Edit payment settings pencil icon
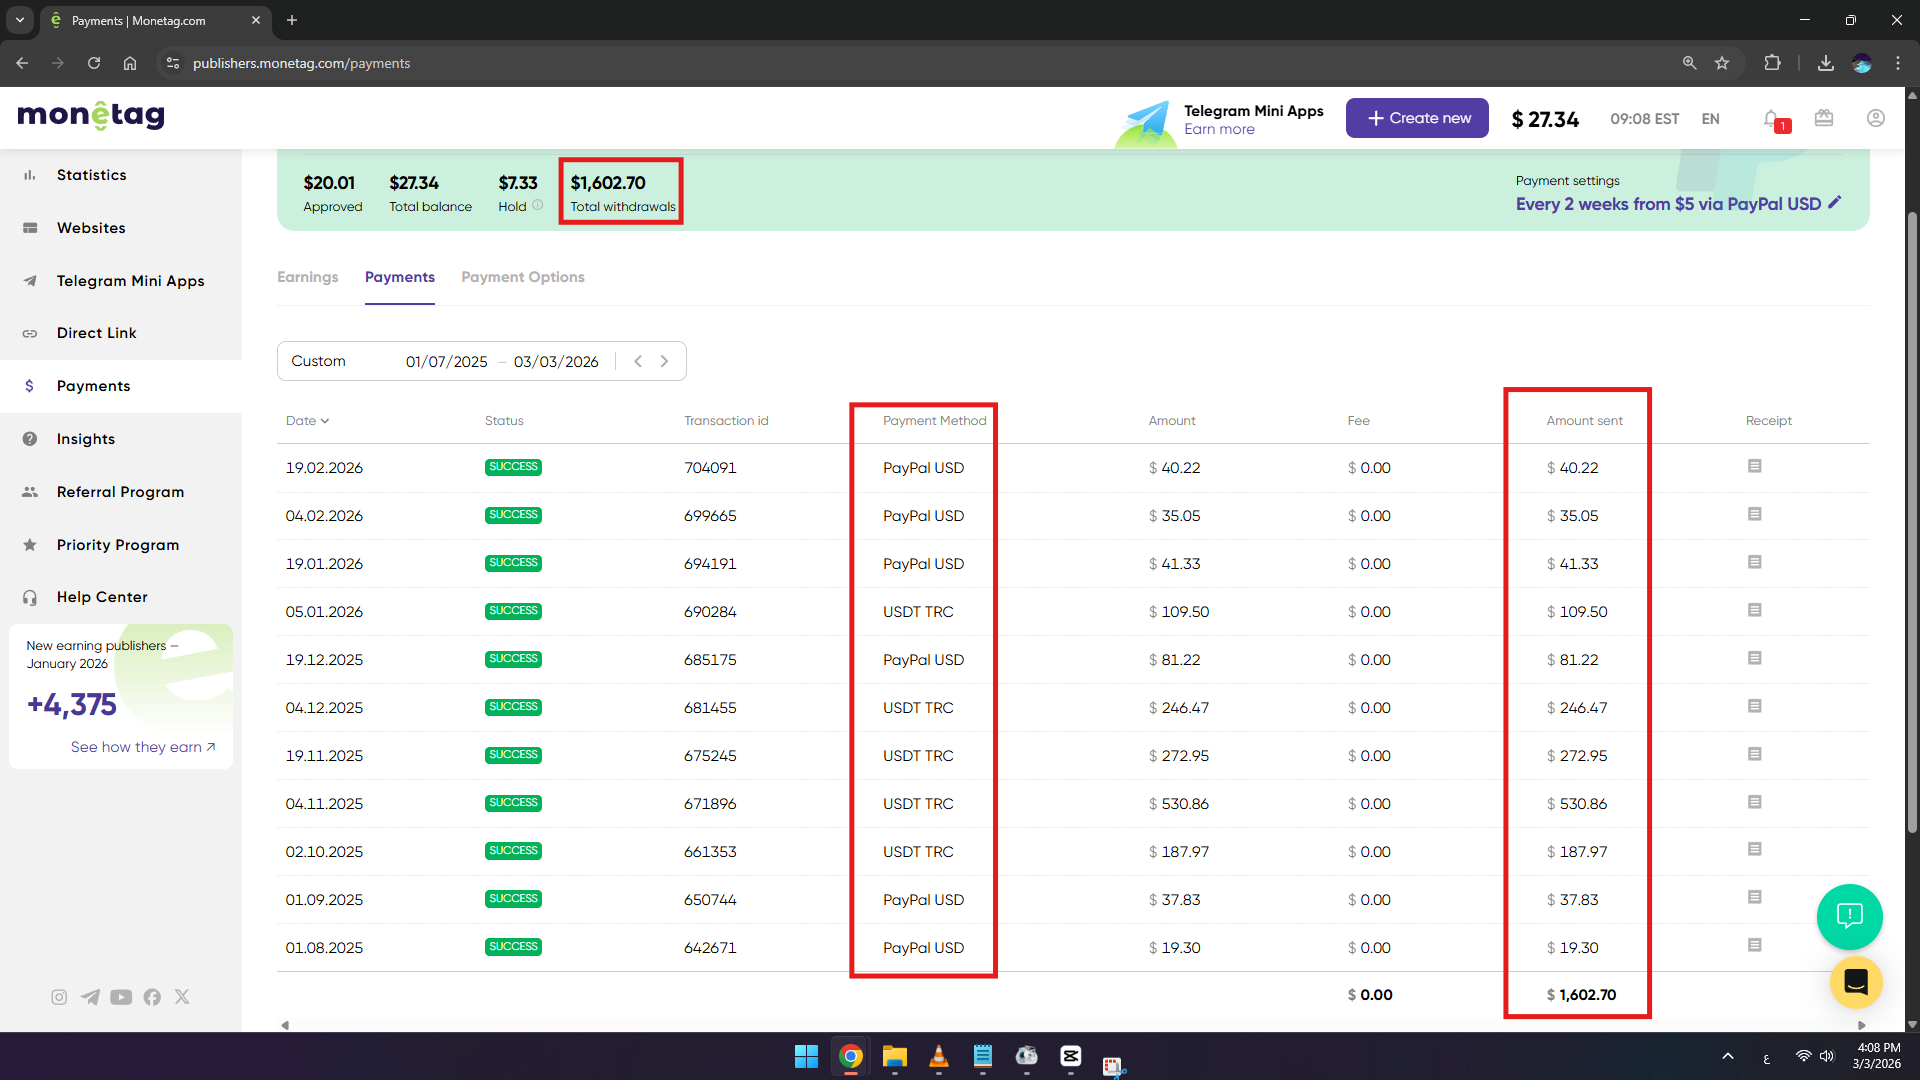The image size is (1920, 1080). point(1835,203)
